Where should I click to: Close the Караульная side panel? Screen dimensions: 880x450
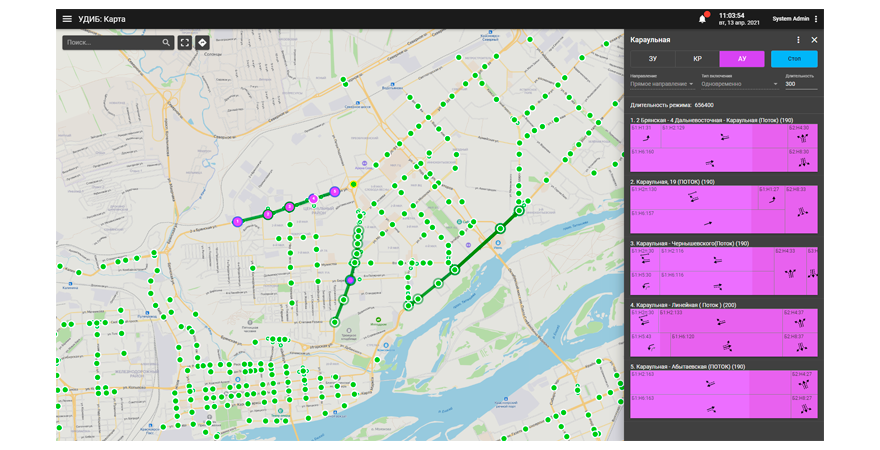point(814,40)
